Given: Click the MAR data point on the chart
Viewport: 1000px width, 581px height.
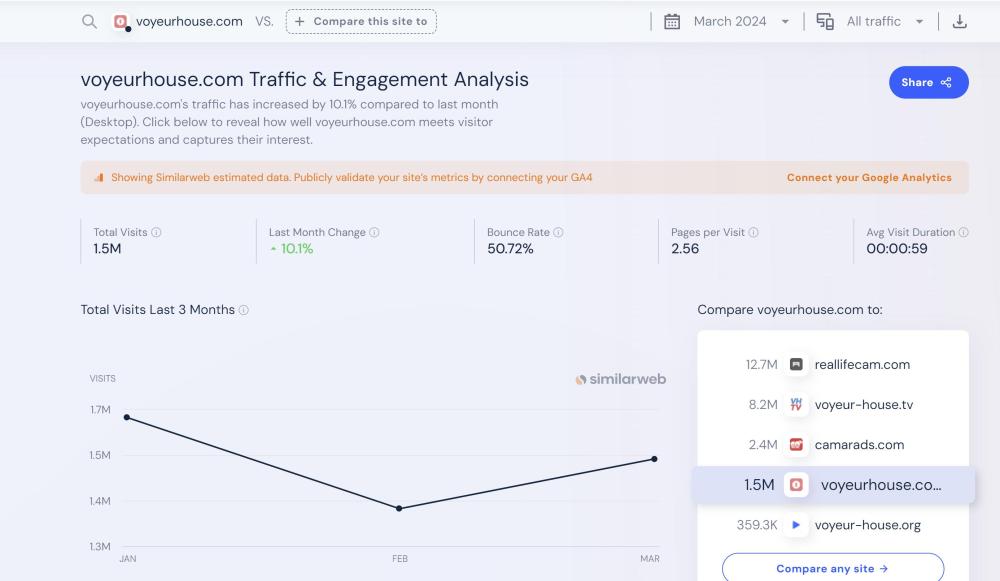Looking at the screenshot, I should [x=654, y=459].
